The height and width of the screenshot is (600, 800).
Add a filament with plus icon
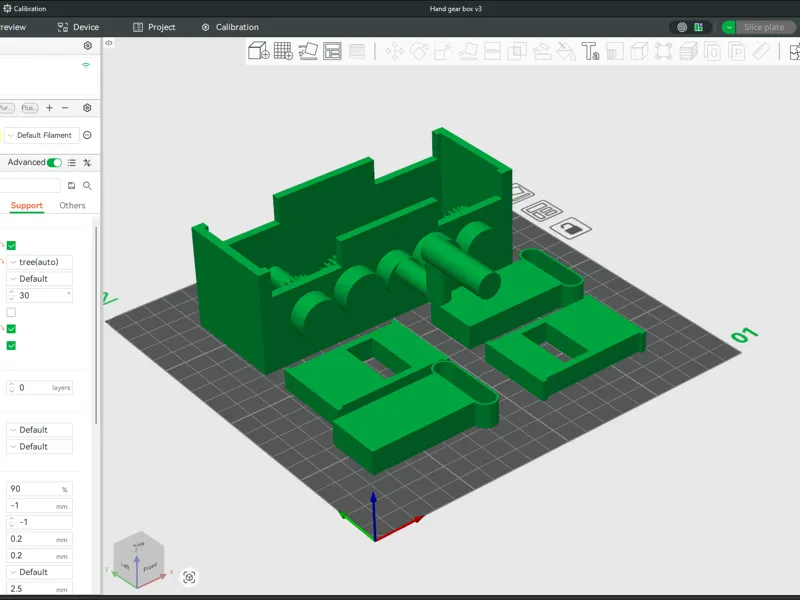[49, 108]
